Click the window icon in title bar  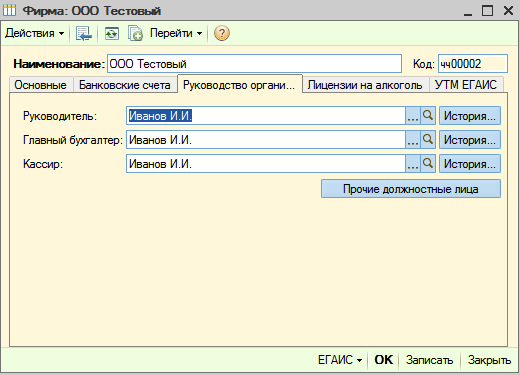click(x=9, y=10)
